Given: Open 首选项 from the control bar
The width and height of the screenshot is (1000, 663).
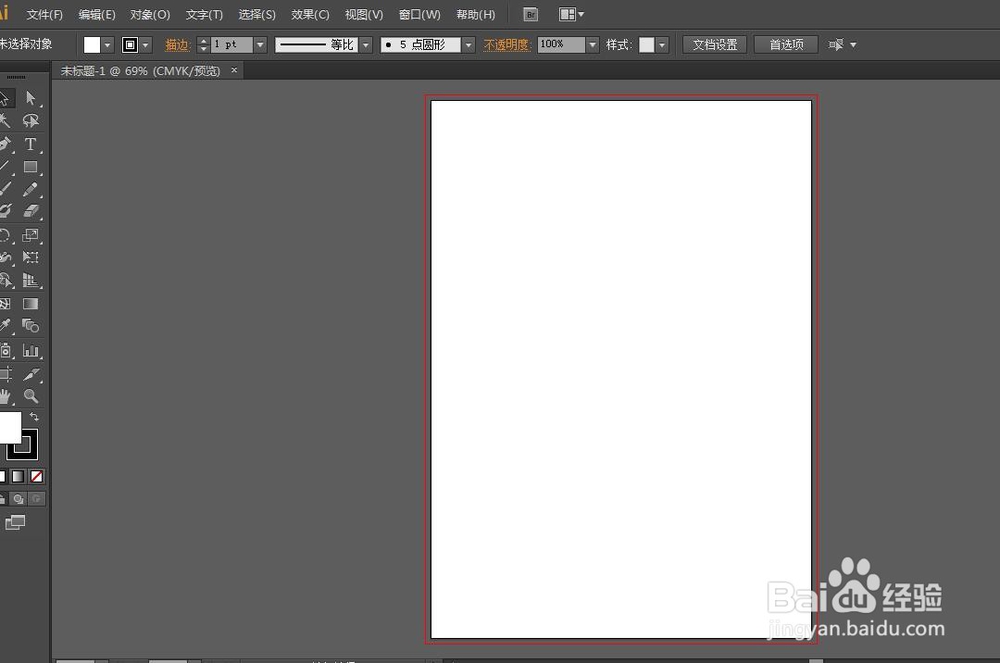Looking at the screenshot, I should tap(786, 44).
